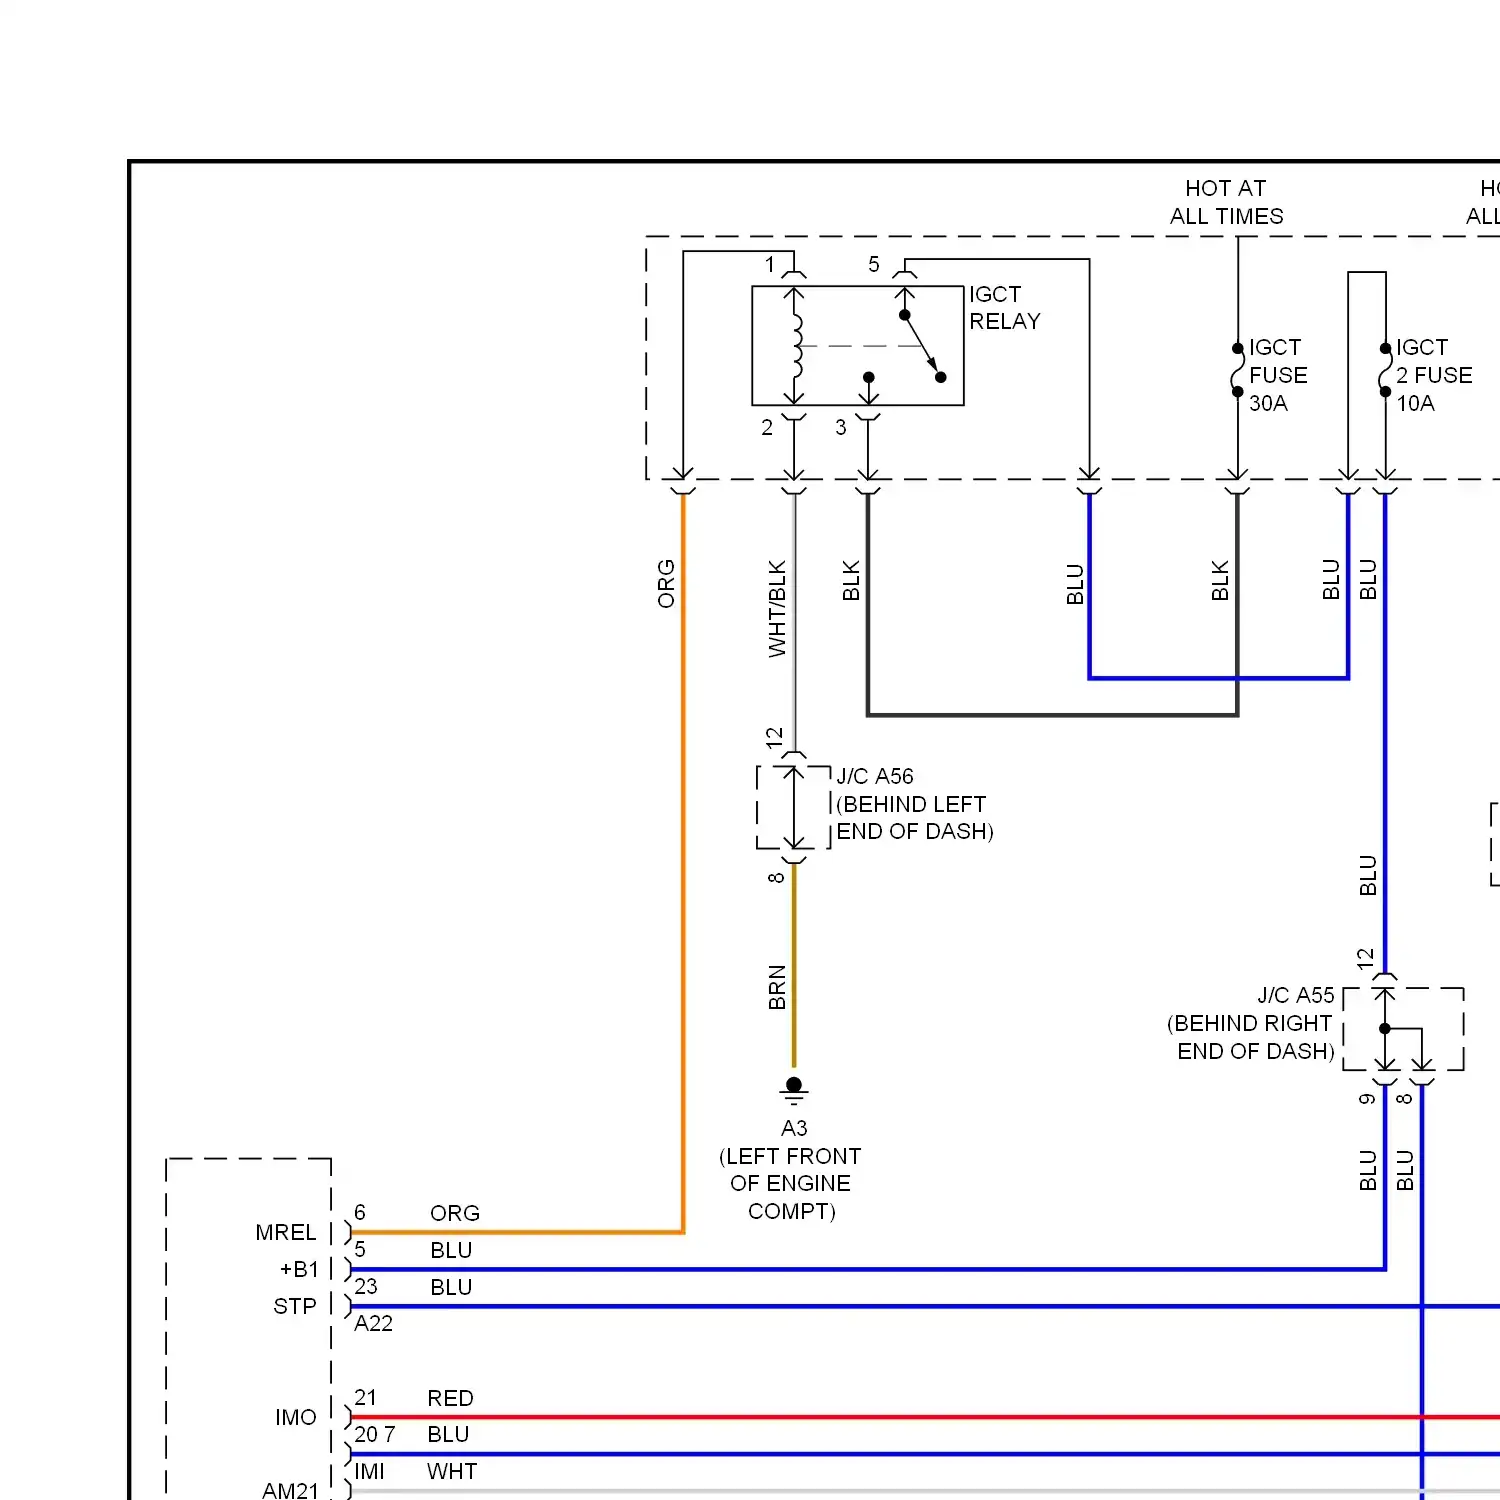Click the STP terminal label
The height and width of the screenshot is (1500, 1500).
tap(295, 1306)
